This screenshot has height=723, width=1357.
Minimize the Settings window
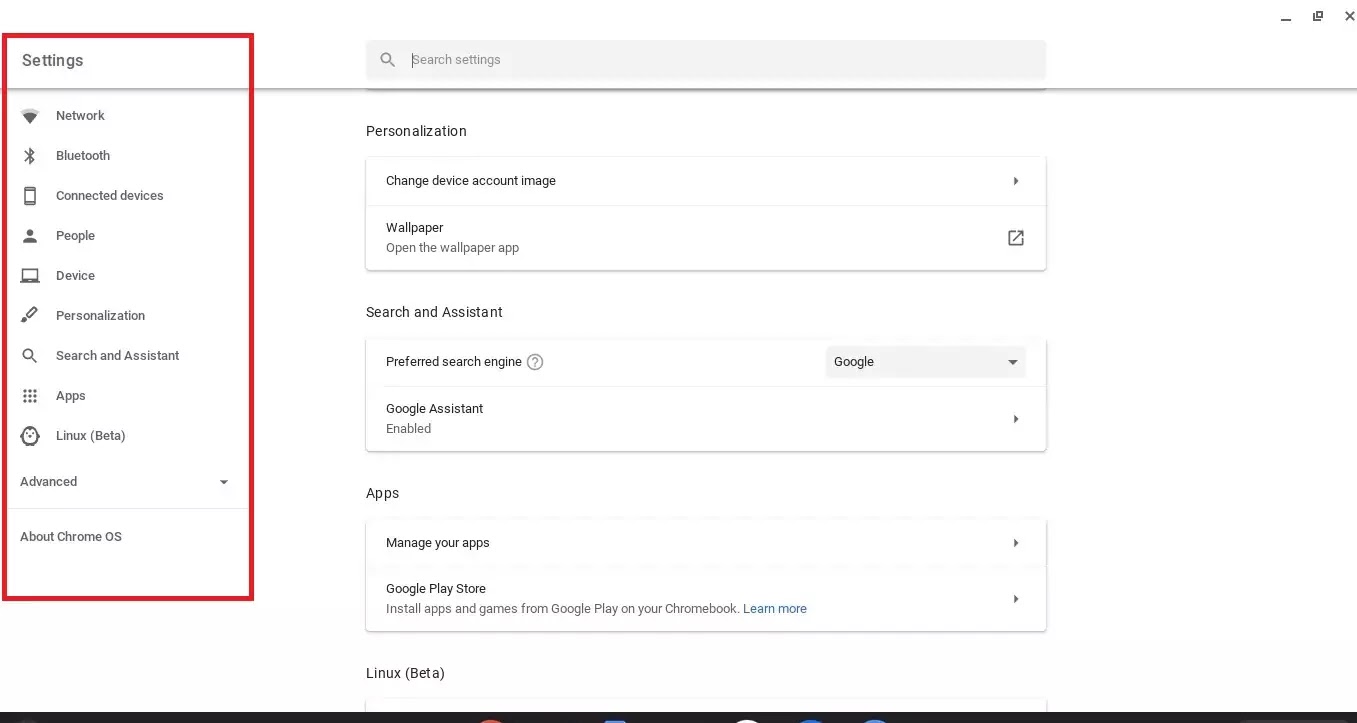coord(1286,17)
